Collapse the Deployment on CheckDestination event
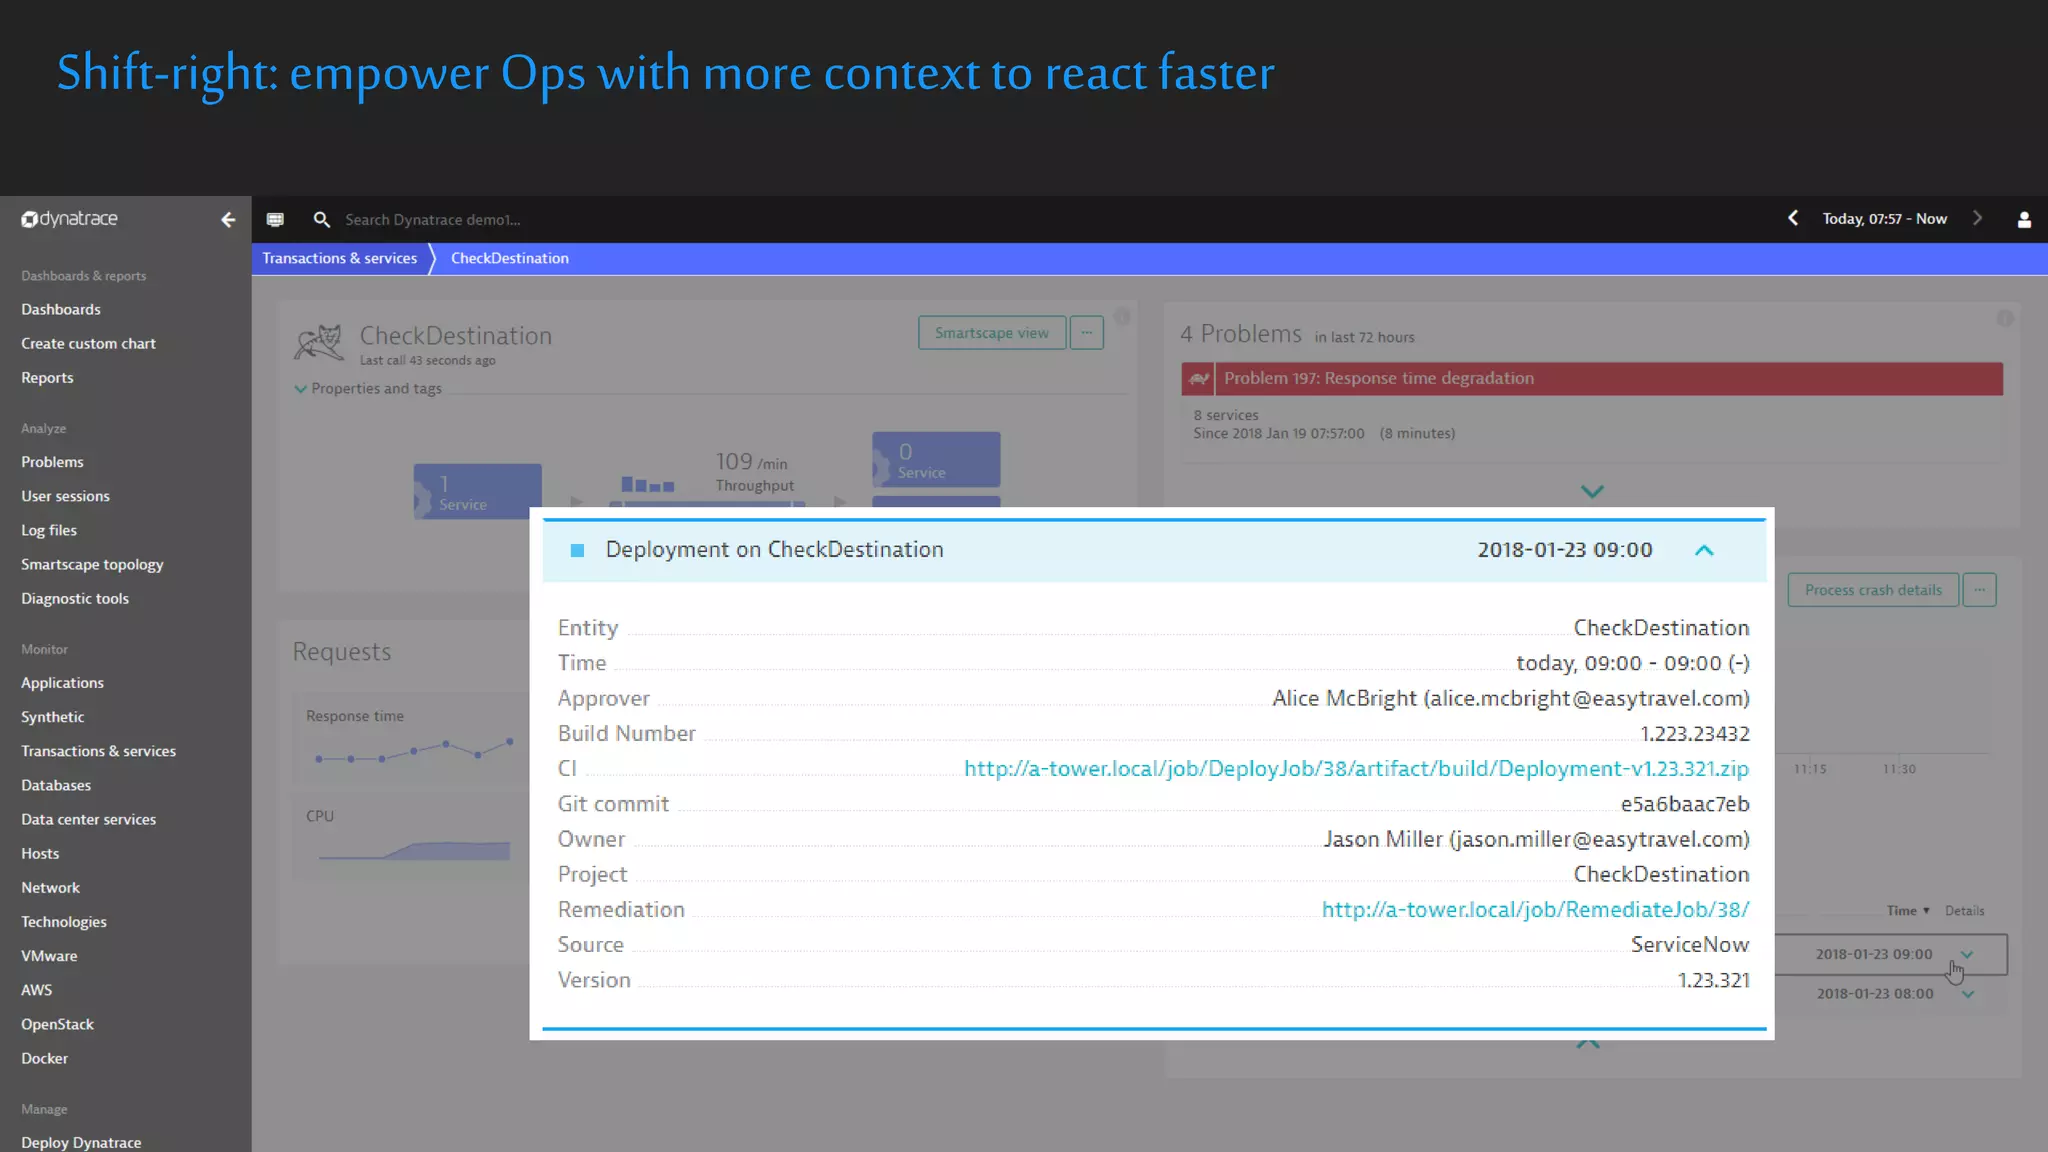This screenshot has width=2048, height=1152. (x=1704, y=550)
